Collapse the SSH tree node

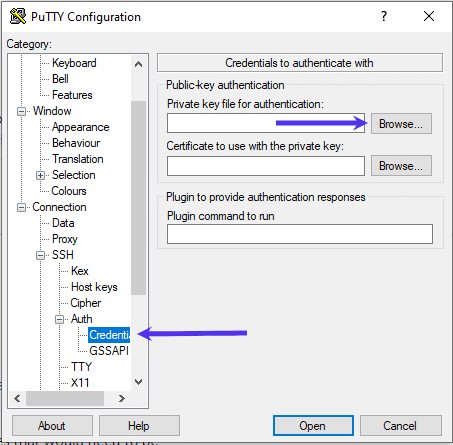[40, 255]
